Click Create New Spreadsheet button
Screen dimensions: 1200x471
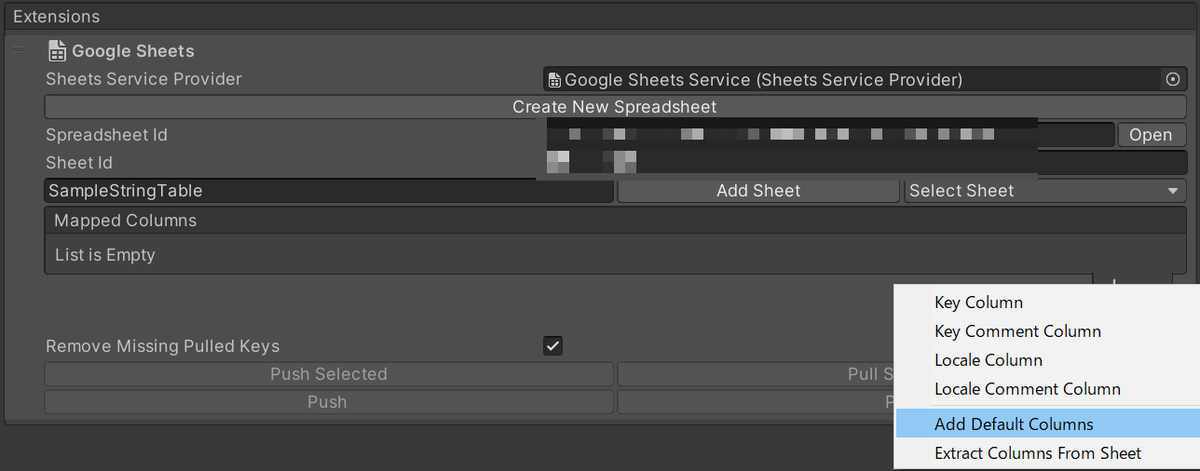pyautogui.click(x=615, y=107)
